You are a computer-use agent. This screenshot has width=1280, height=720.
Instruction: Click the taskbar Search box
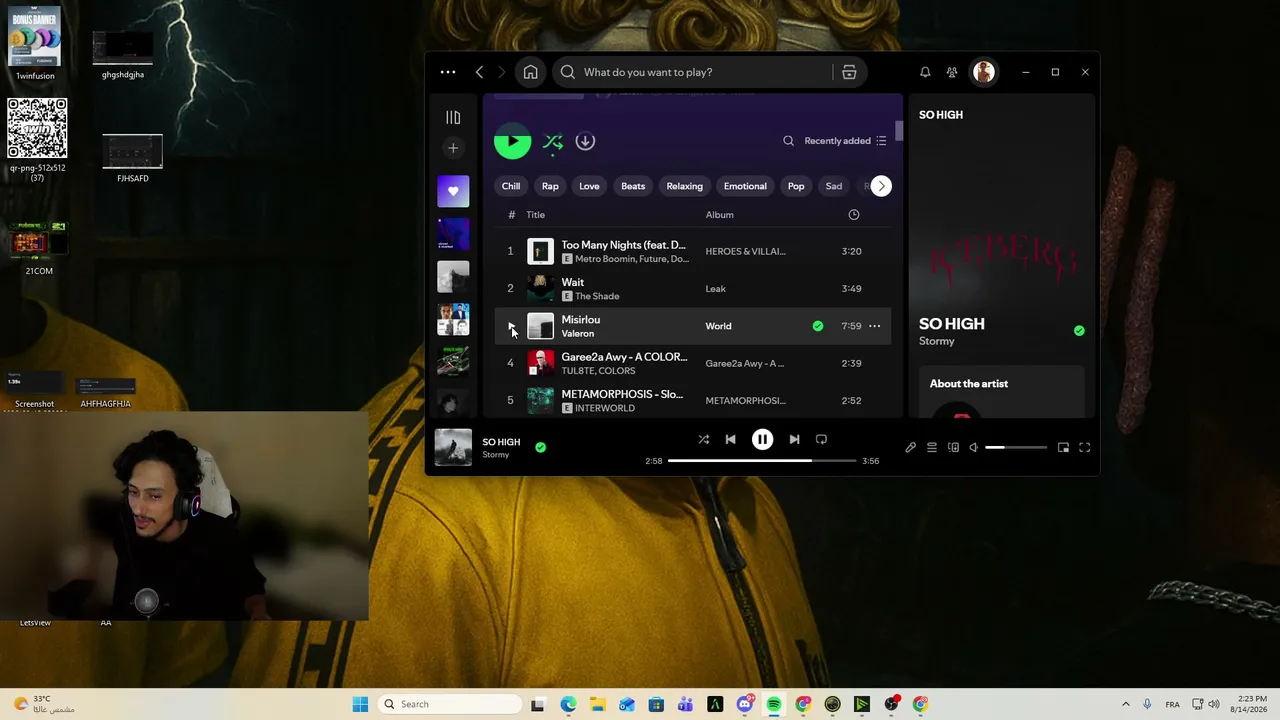(450, 704)
